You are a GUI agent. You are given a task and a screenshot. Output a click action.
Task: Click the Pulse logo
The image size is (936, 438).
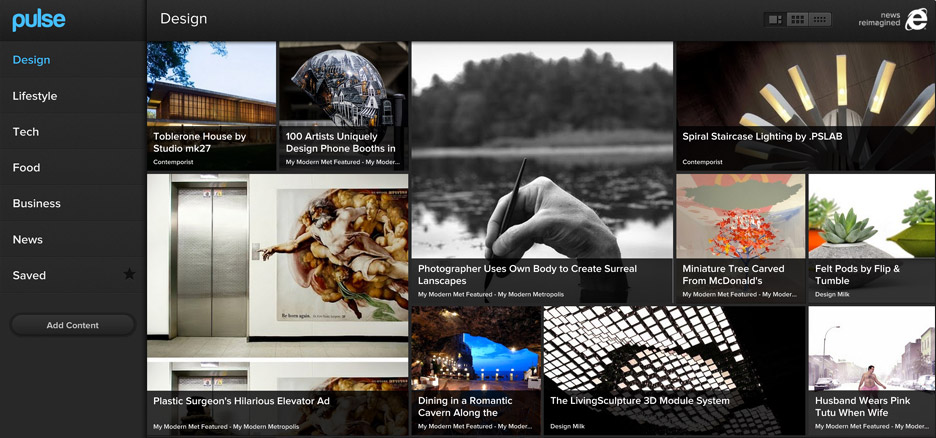[39, 19]
